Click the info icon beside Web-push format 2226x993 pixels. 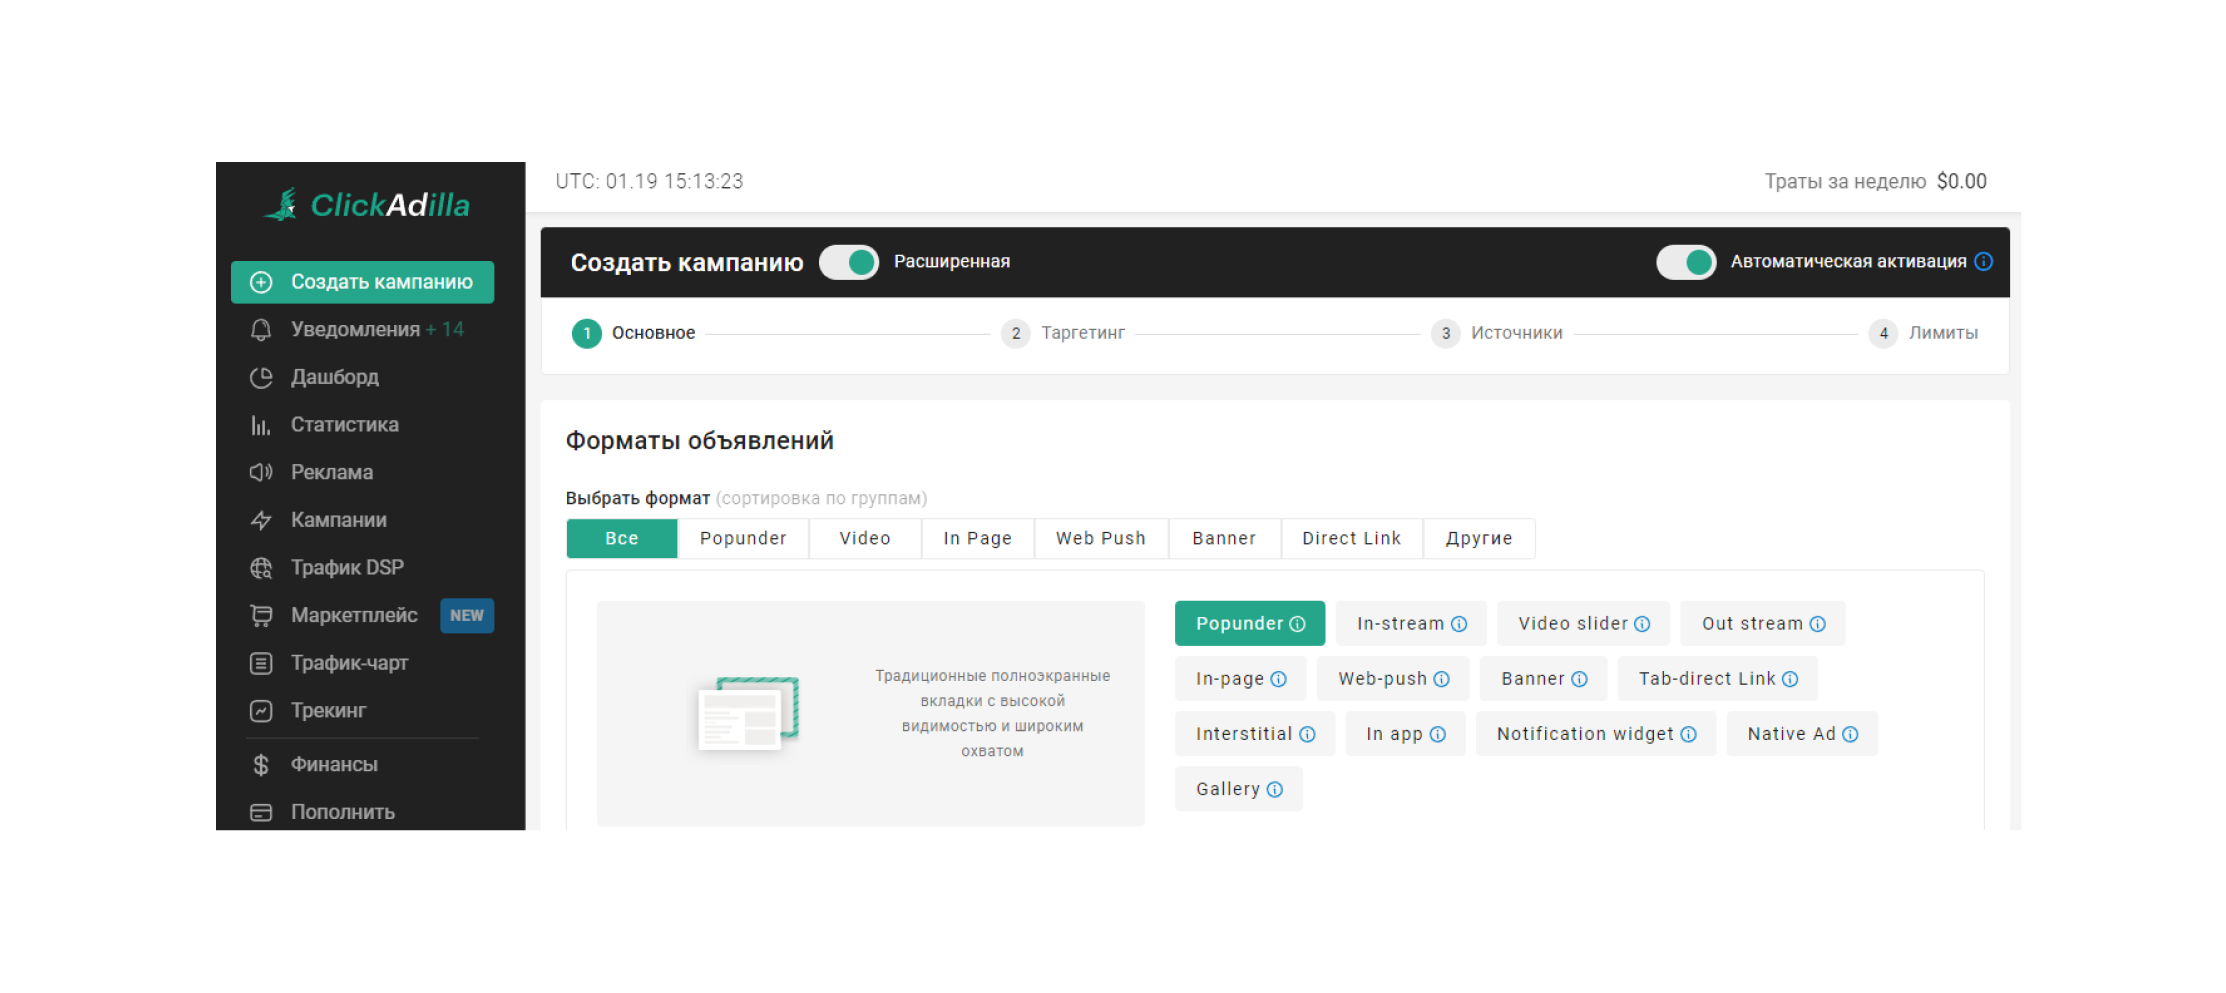(1441, 679)
